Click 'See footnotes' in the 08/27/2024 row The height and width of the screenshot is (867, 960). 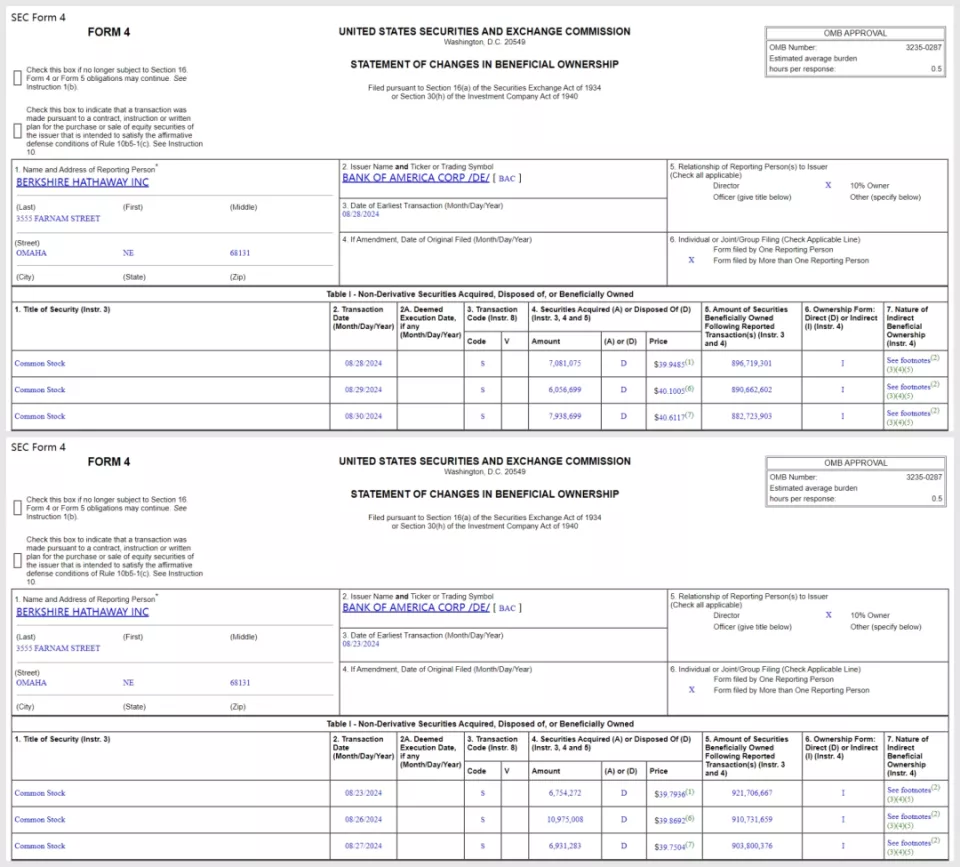(908, 843)
